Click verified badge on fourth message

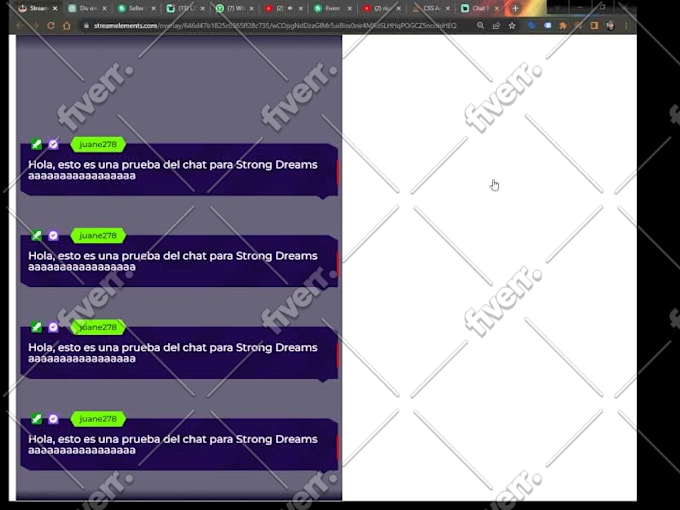tap(53, 419)
